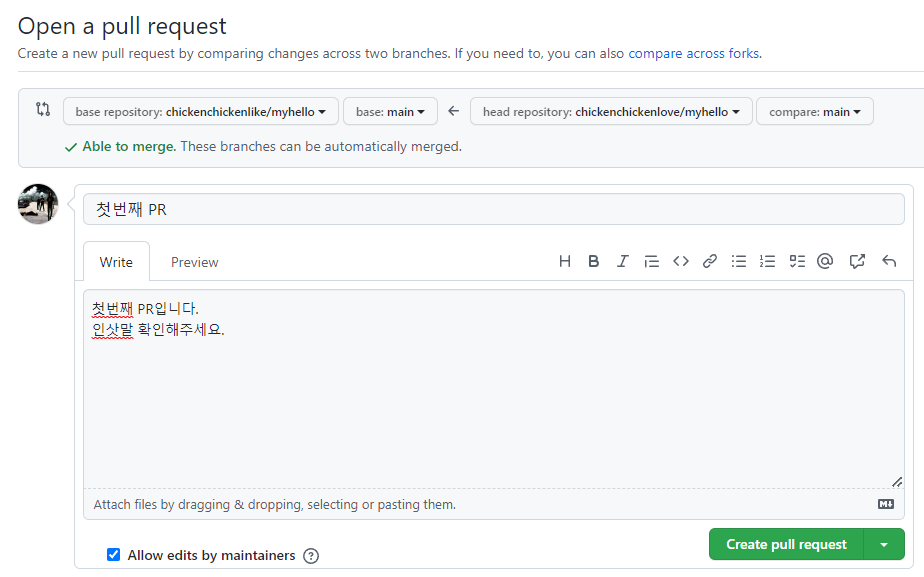Click the pull request title field
This screenshot has width=924, height=577.
tap(494, 209)
